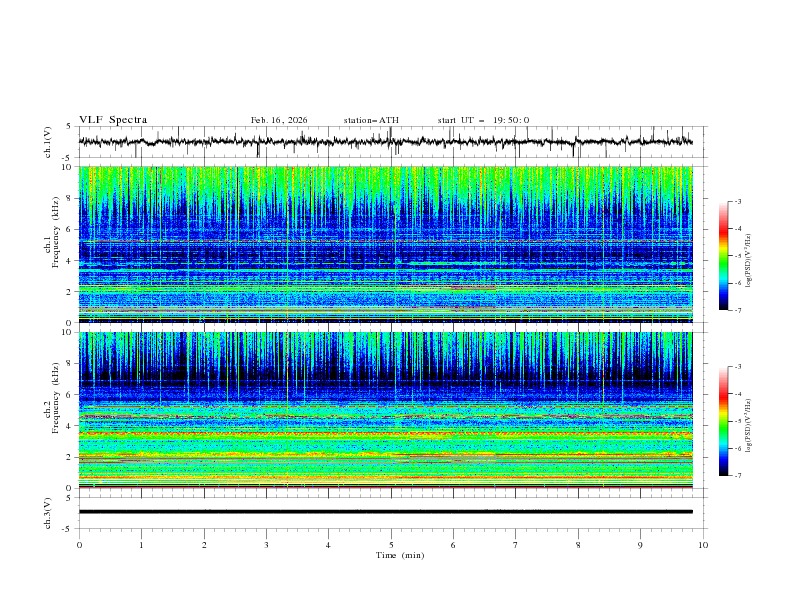
Task: Click the "2" frequency tick of ch.2 spectrogram
Action: 71,457
